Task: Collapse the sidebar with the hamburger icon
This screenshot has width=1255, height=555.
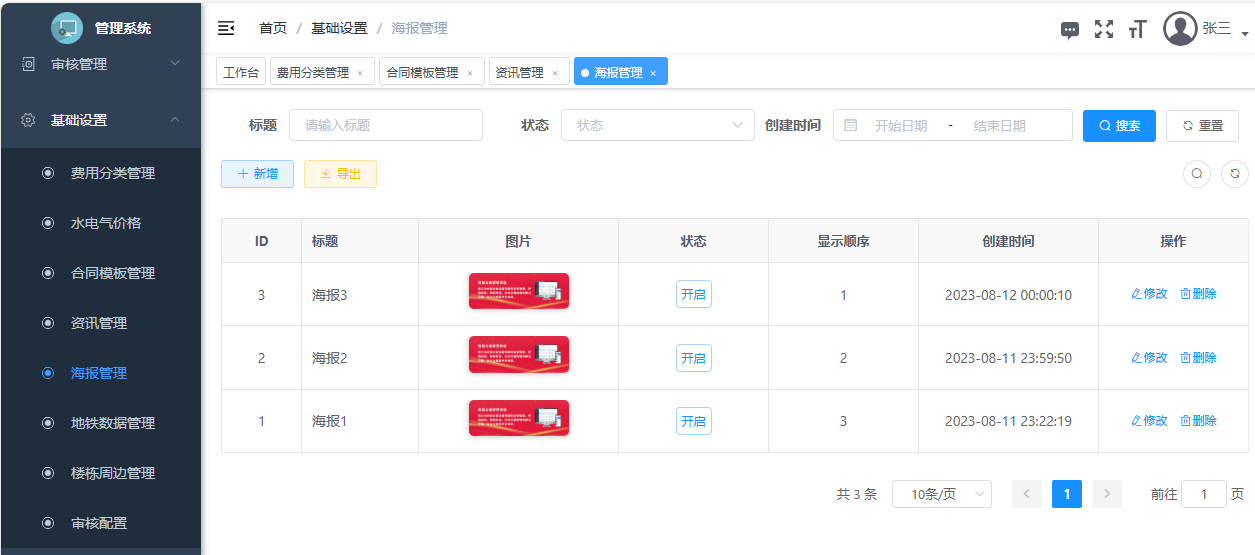Action: (x=226, y=28)
